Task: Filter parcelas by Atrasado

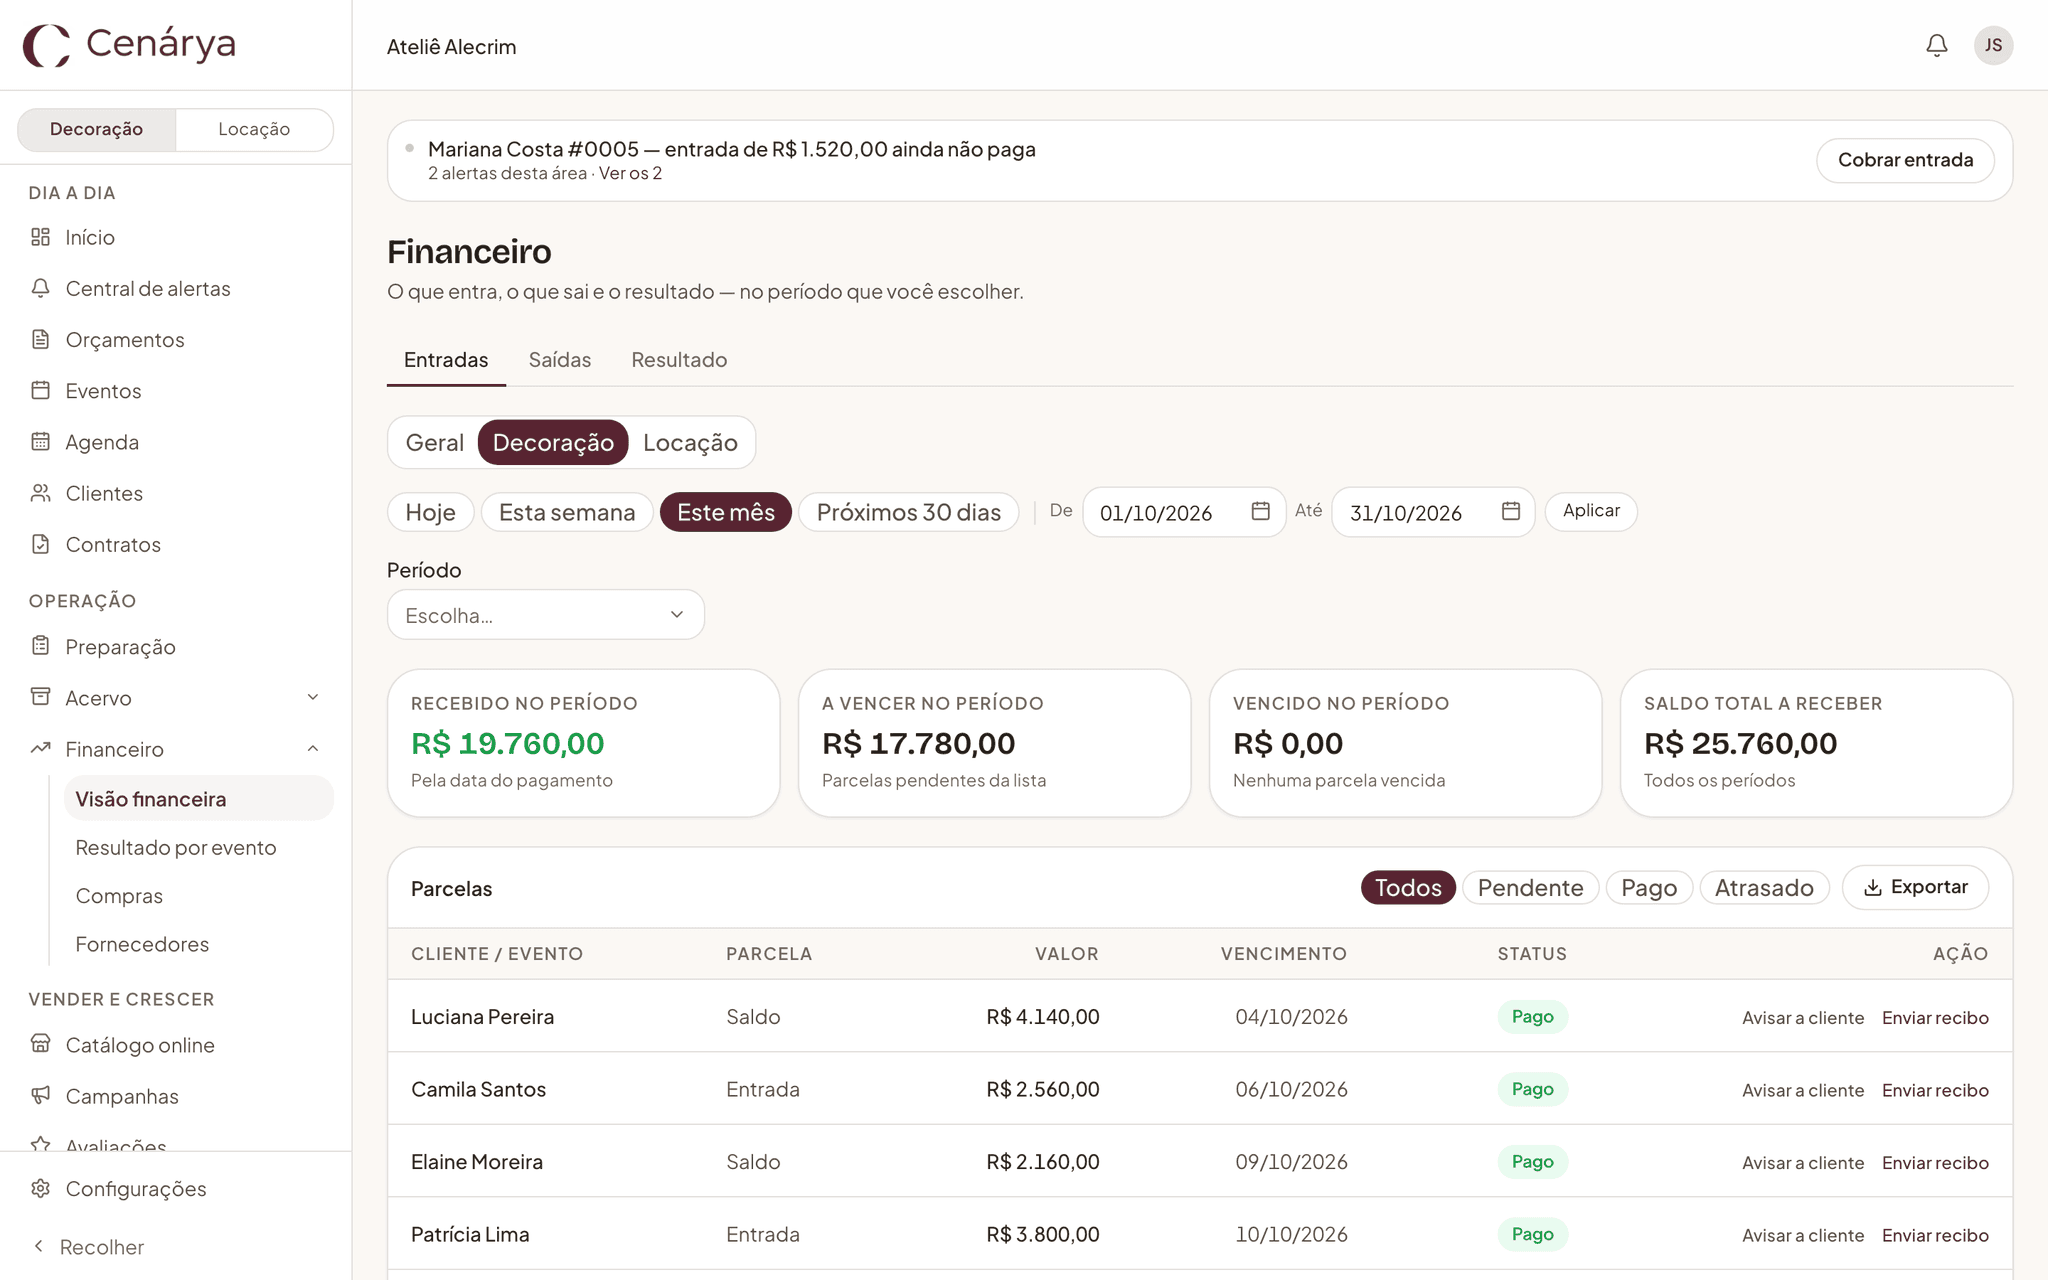Action: 1764,887
